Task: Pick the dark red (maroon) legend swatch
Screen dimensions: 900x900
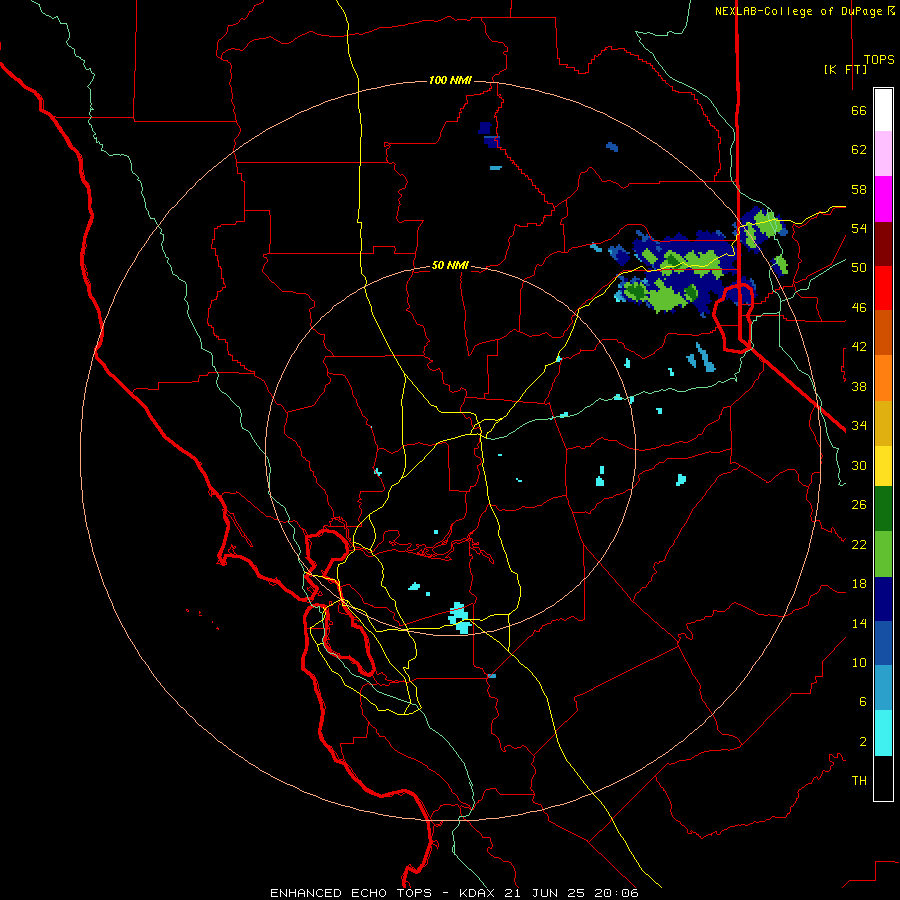Action: pyautogui.click(x=883, y=243)
